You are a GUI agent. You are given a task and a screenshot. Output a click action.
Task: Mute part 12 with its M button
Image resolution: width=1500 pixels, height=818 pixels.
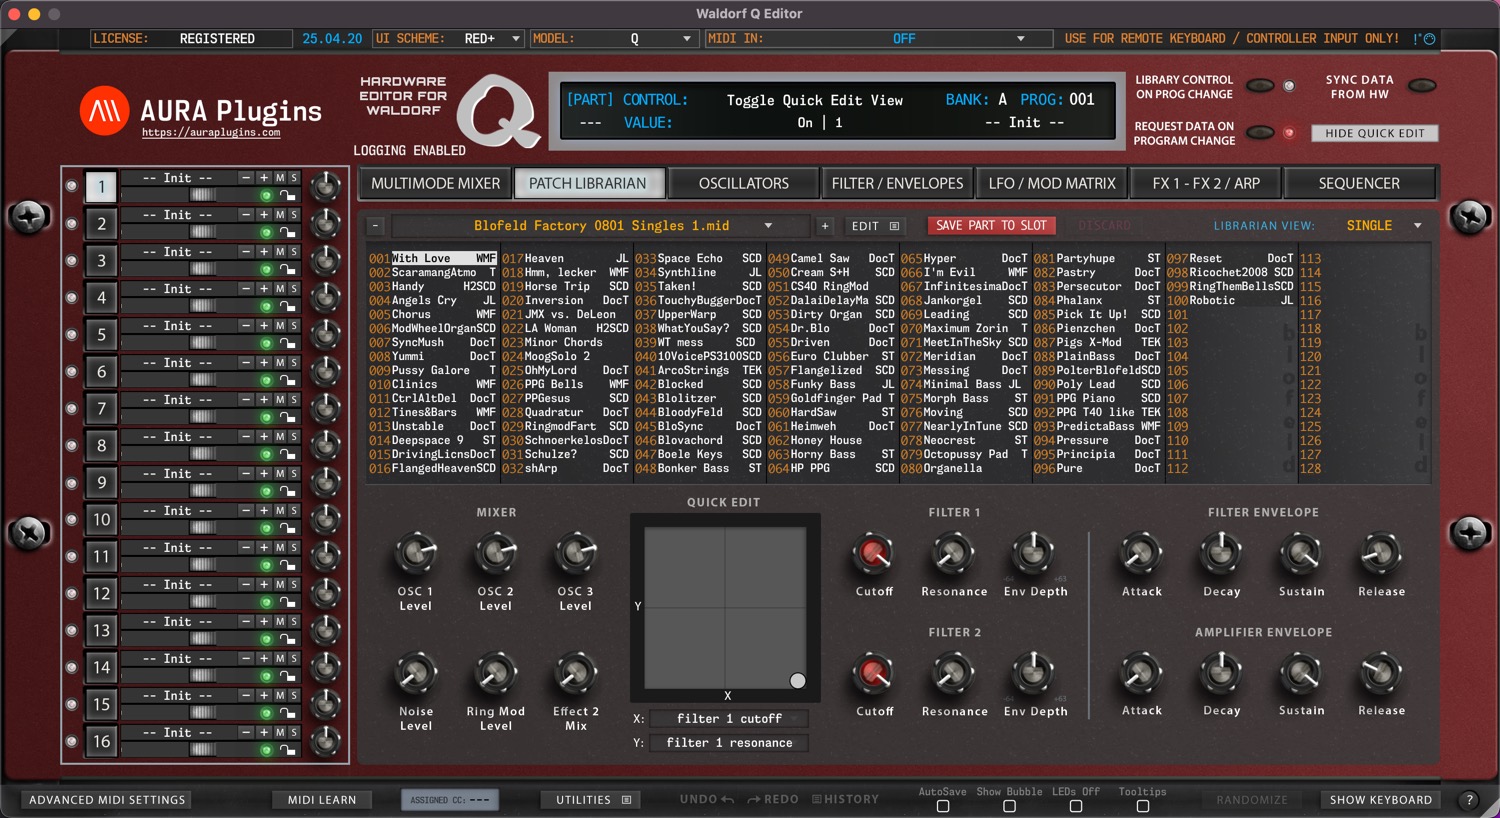[x=280, y=585]
